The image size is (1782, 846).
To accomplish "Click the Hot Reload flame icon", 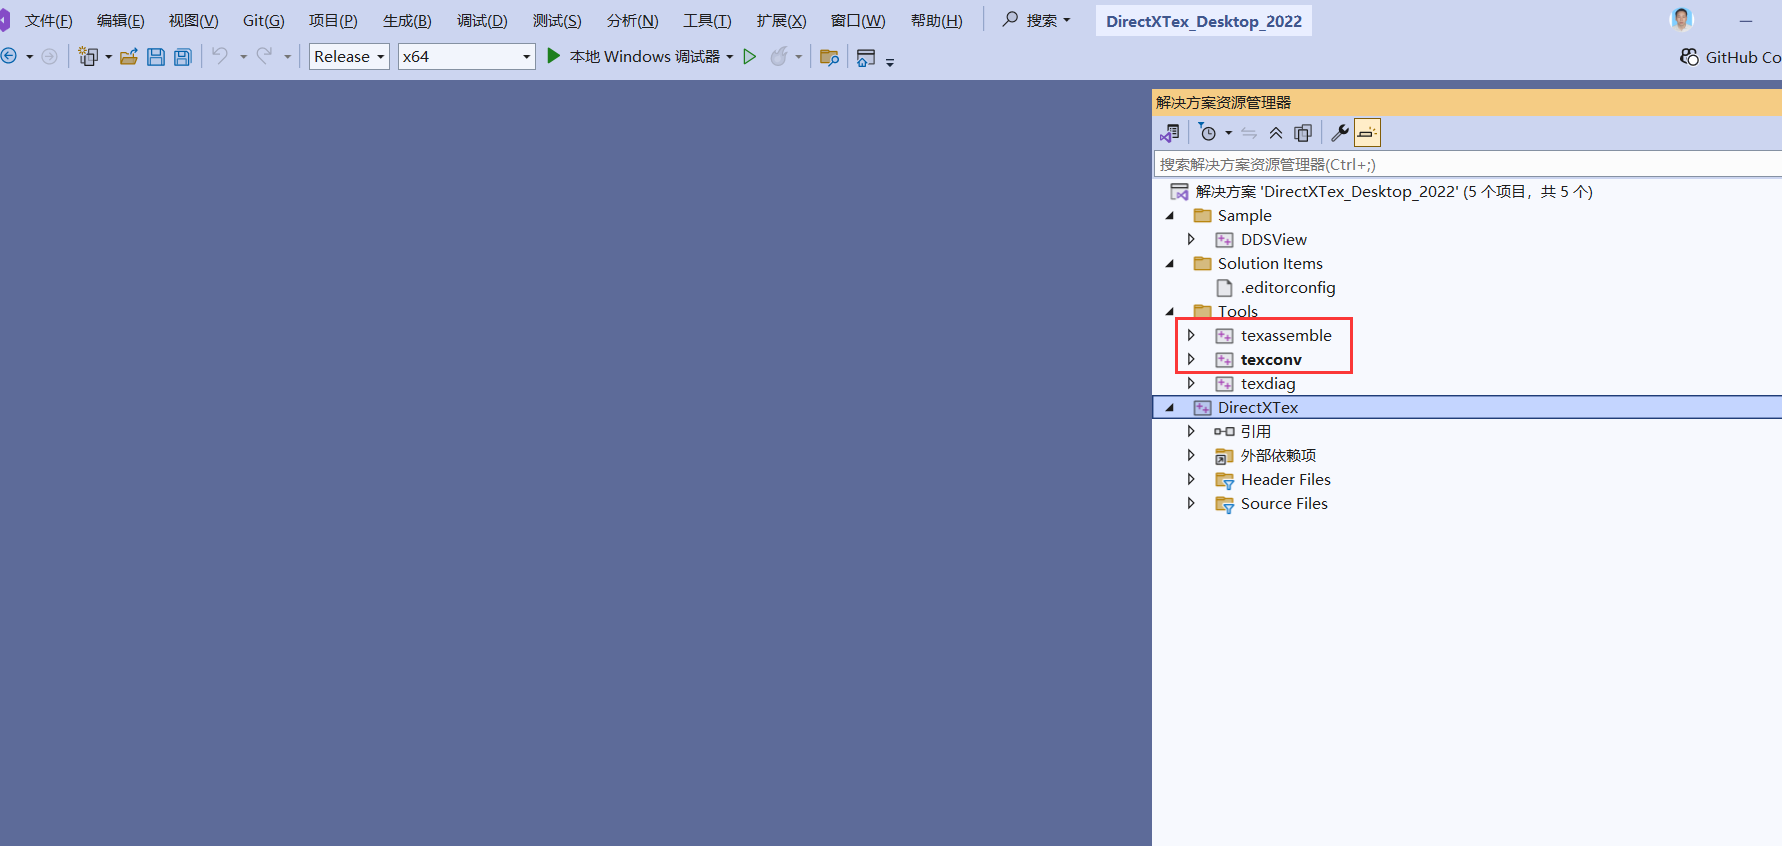I will (779, 57).
